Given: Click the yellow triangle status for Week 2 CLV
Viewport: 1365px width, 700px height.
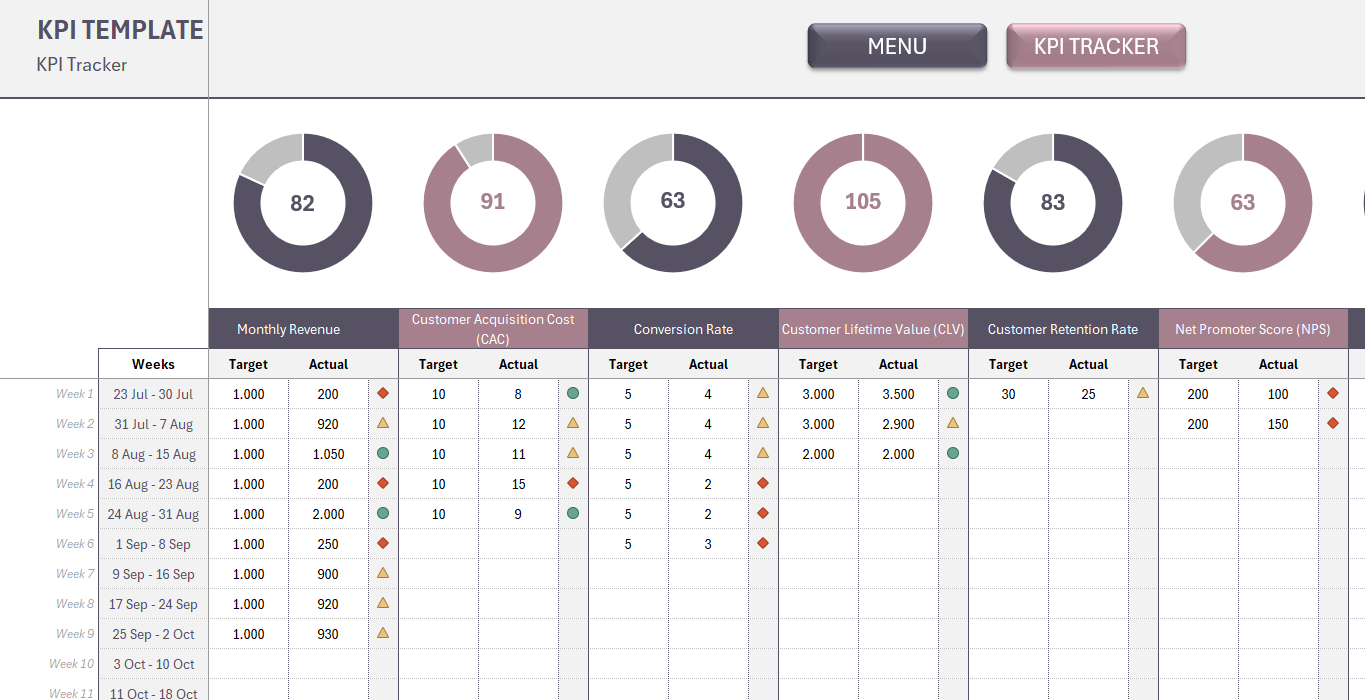Looking at the screenshot, I should click(x=952, y=424).
